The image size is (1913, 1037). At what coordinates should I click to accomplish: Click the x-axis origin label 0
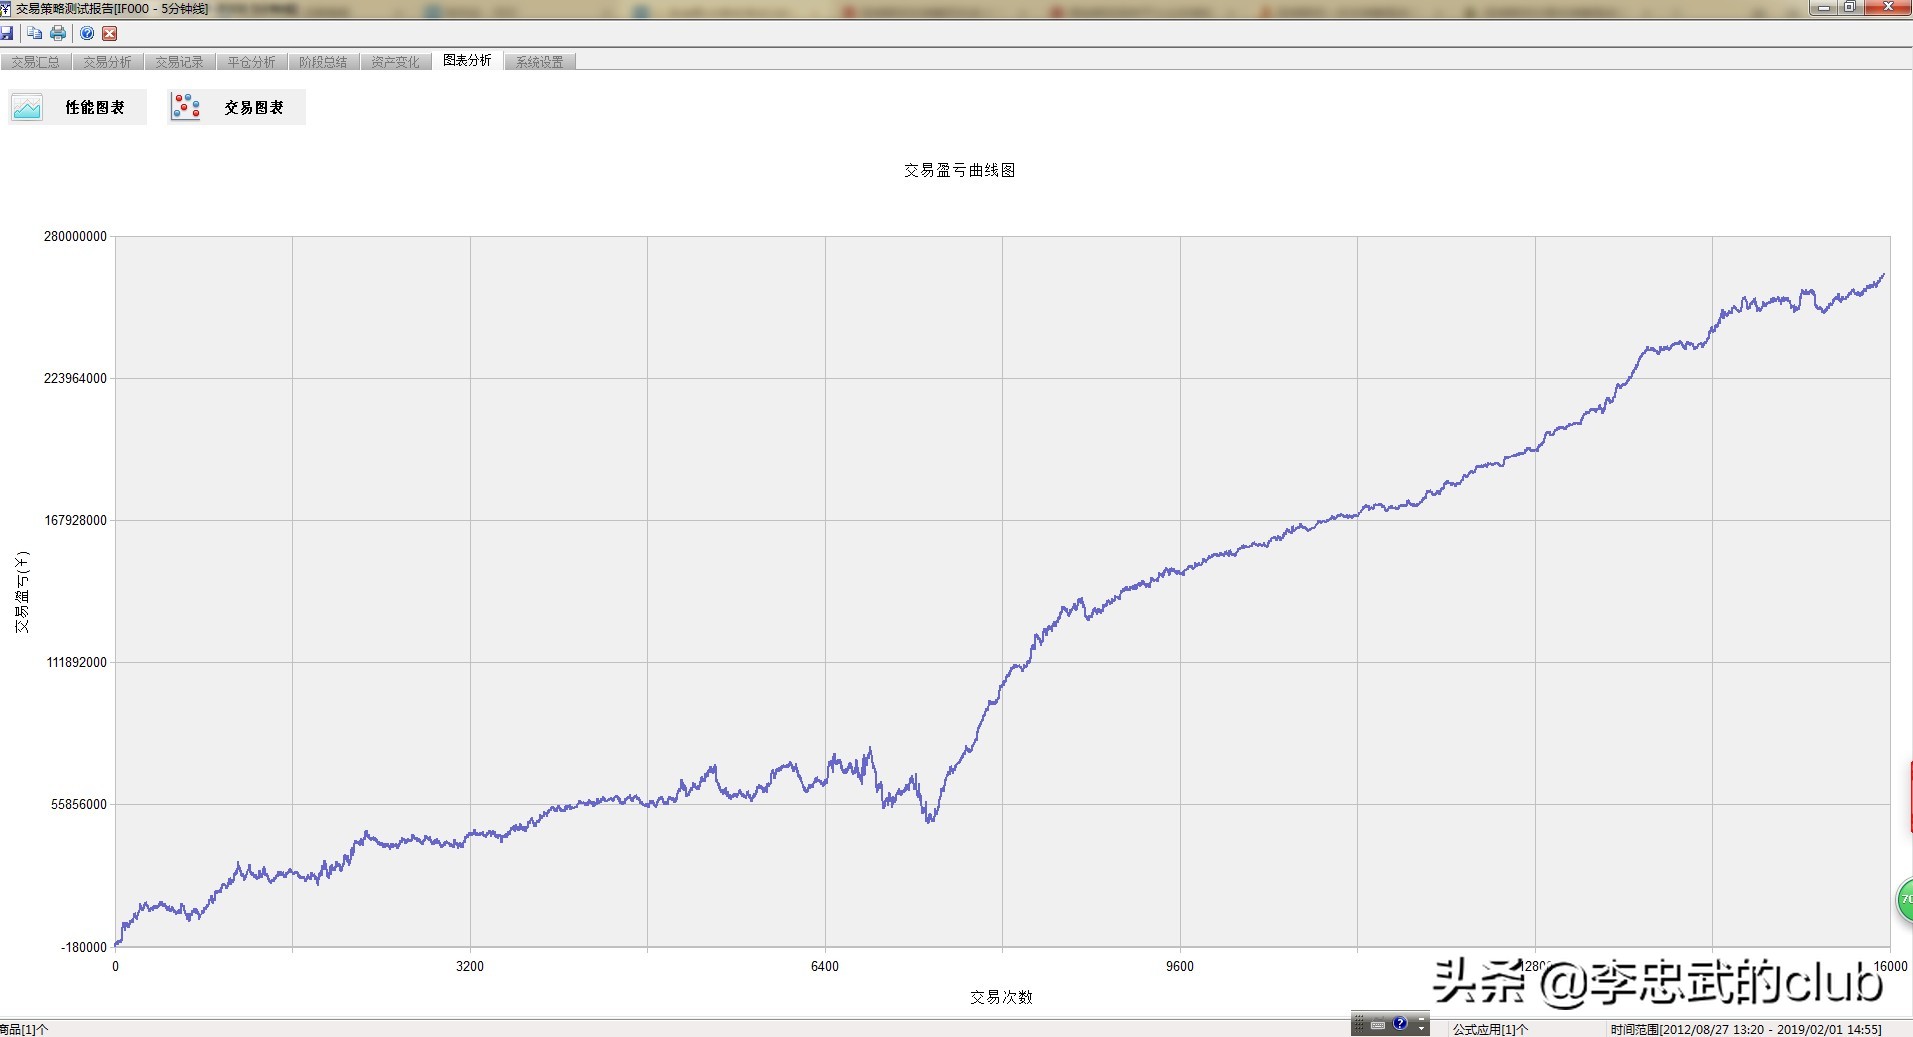[x=115, y=967]
